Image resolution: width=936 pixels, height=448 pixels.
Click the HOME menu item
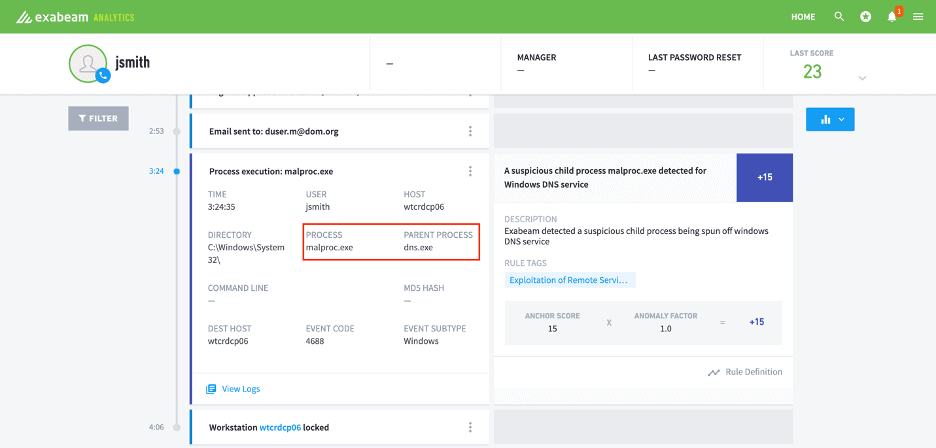[803, 17]
